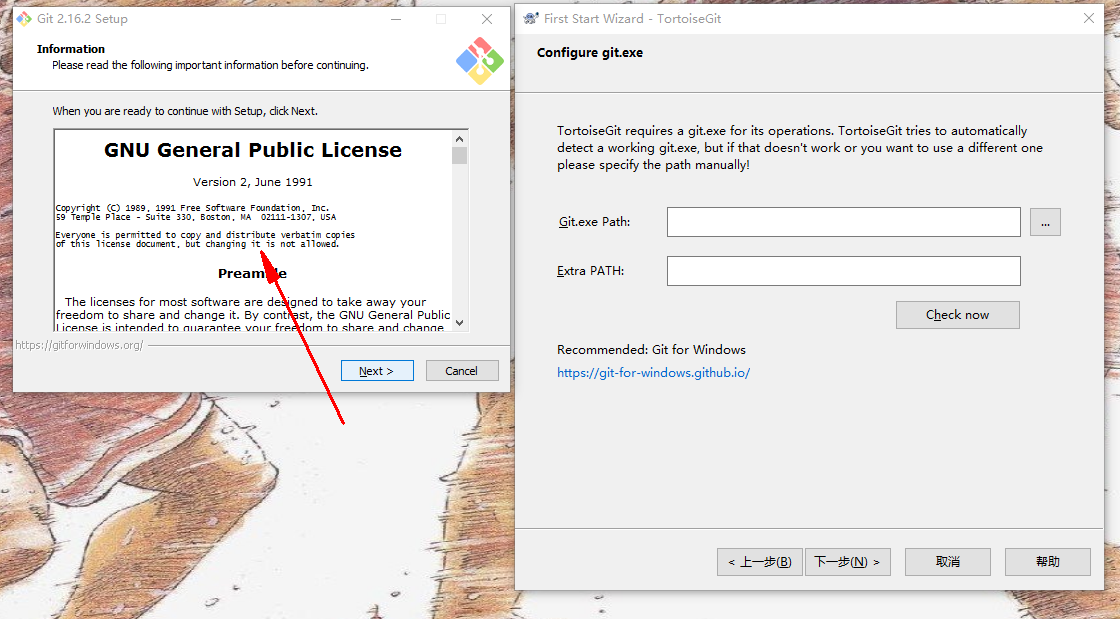
Task: Proceed with 下一步(N) button
Action: pos(847,562)
